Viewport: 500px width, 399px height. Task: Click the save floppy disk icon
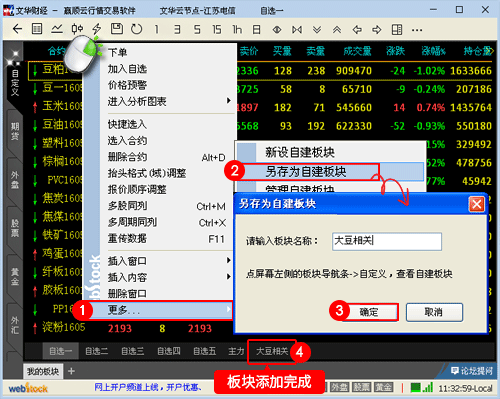click(x=117, y=29)
